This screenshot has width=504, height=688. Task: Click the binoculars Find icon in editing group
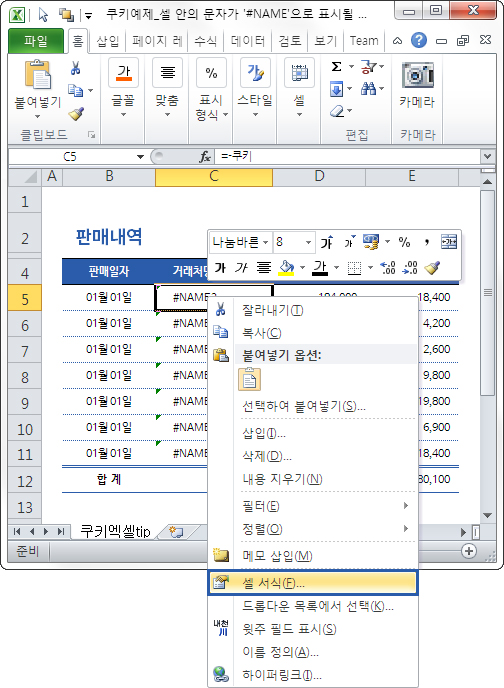click(x=368, y=89)
